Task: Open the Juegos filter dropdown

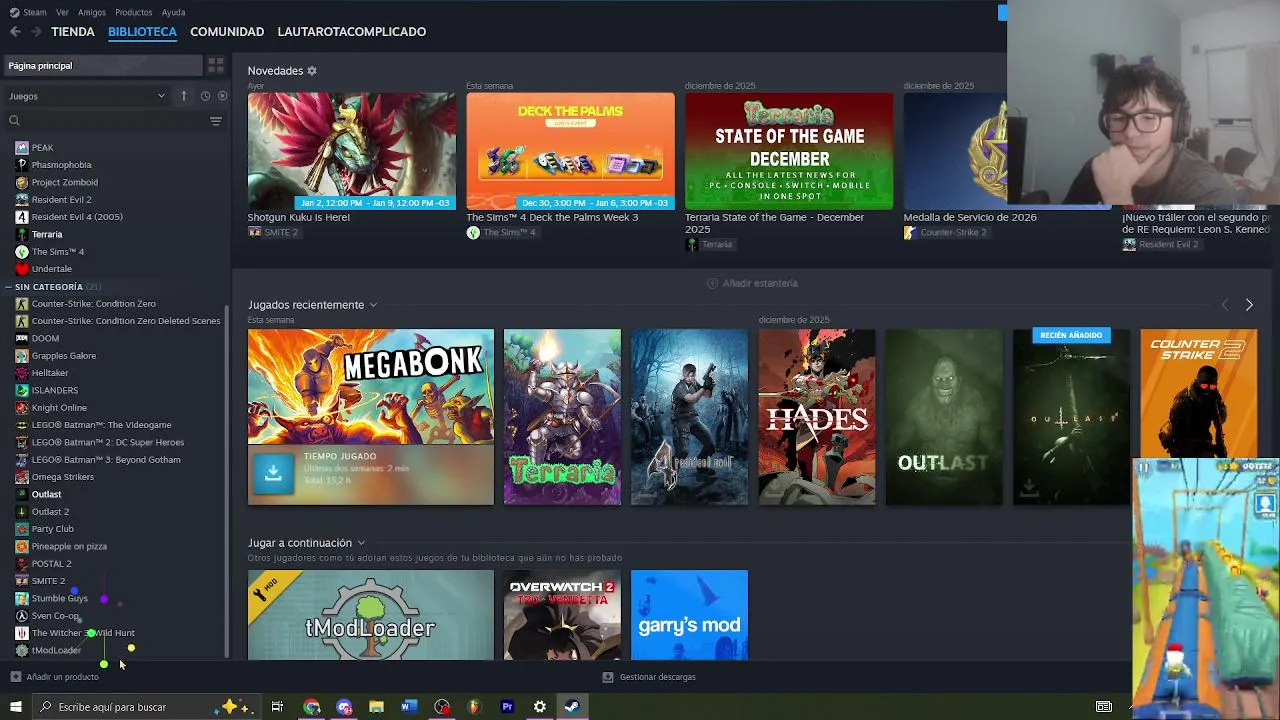Action: pos(87,96)
